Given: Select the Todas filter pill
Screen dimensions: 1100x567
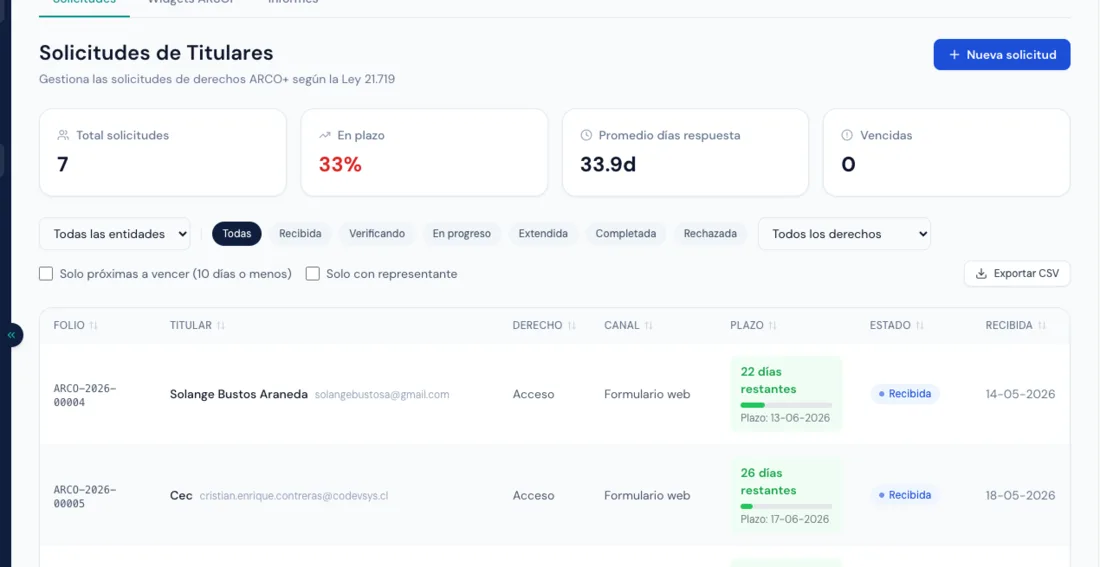Looking at the screenshot, I should point(237,234).
